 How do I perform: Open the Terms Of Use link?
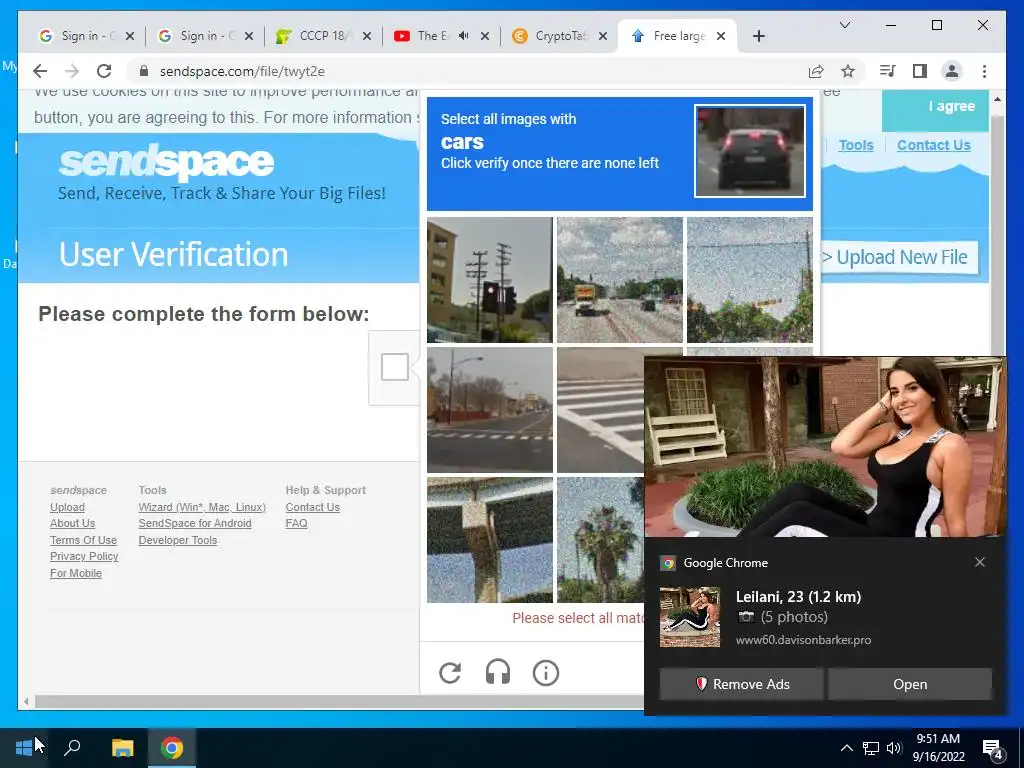click(84, 540)
